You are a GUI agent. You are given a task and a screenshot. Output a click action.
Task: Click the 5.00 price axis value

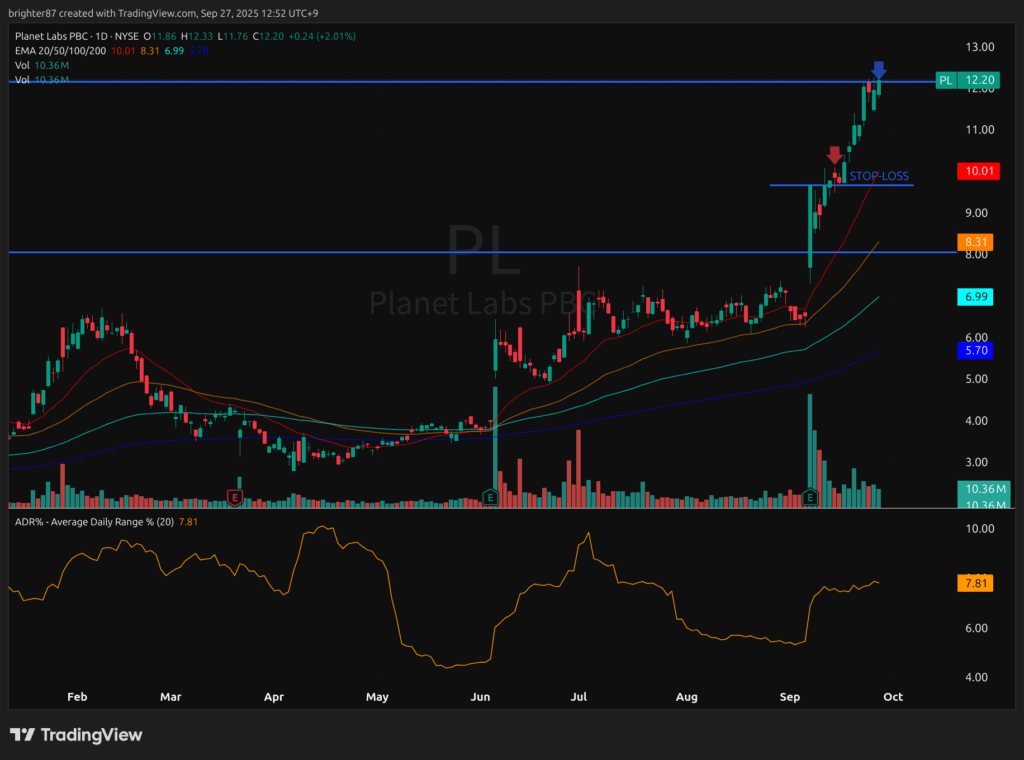click(x=976, y=379)
